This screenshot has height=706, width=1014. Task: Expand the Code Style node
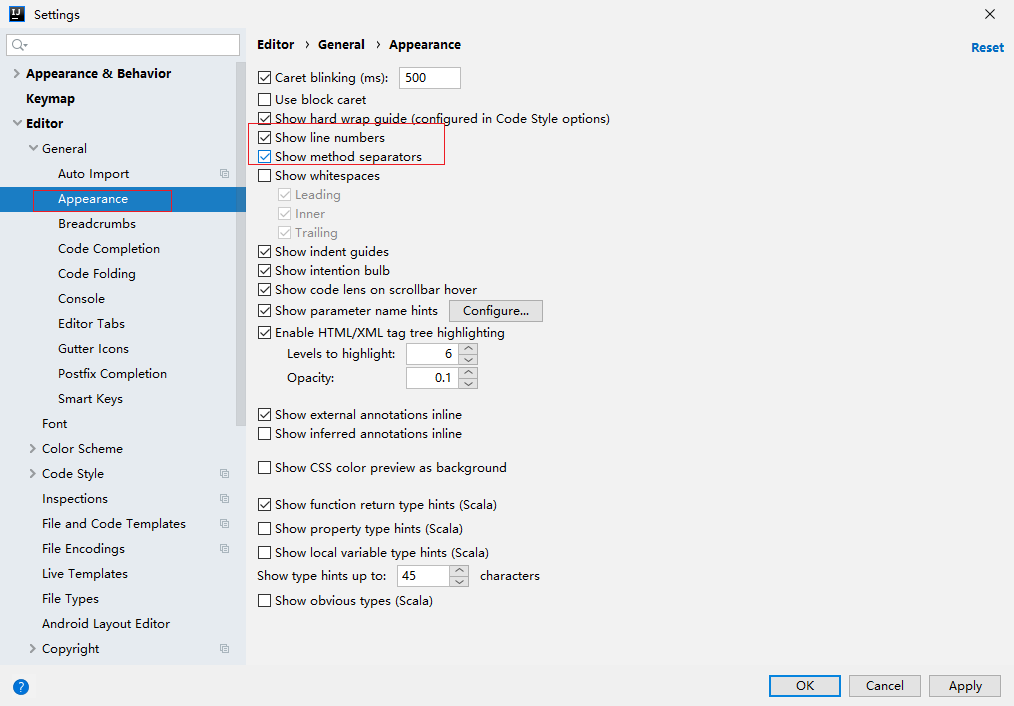pos(32,473)
